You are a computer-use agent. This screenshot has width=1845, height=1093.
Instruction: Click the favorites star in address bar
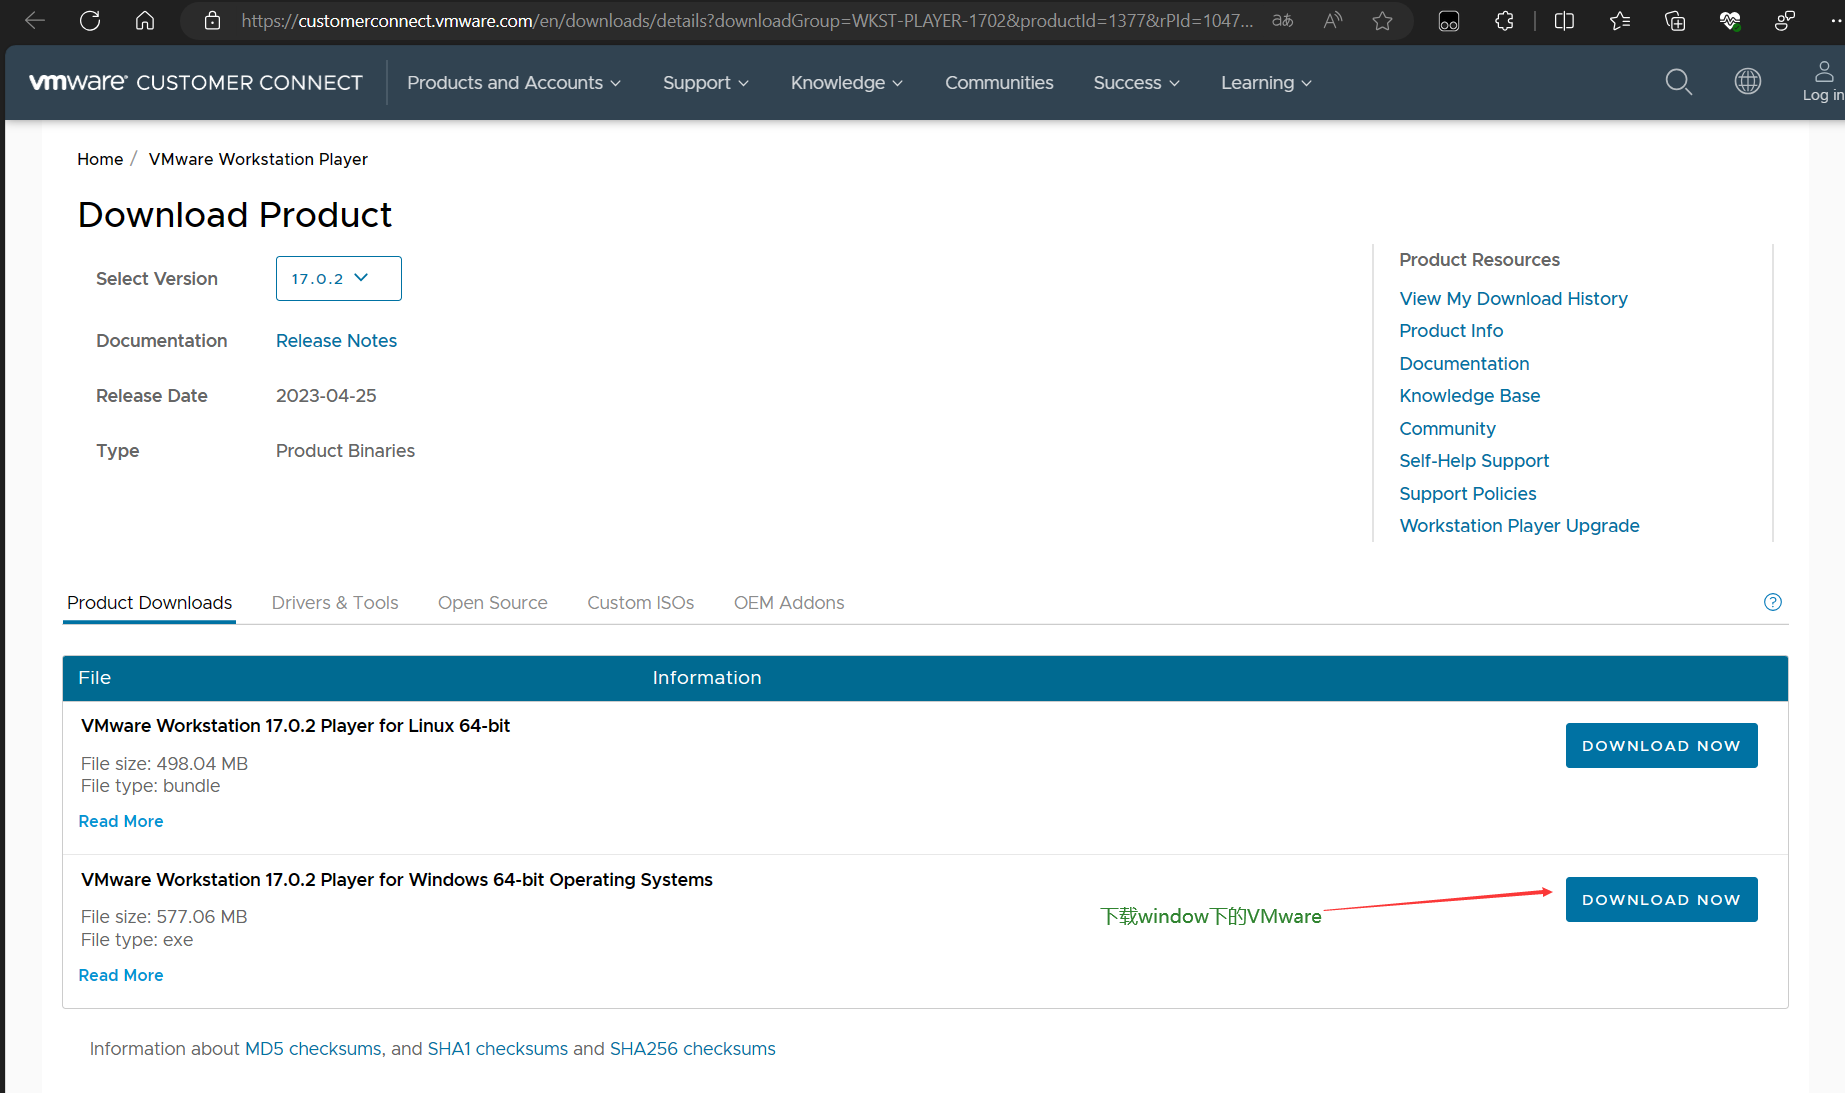click(1382, 21)
